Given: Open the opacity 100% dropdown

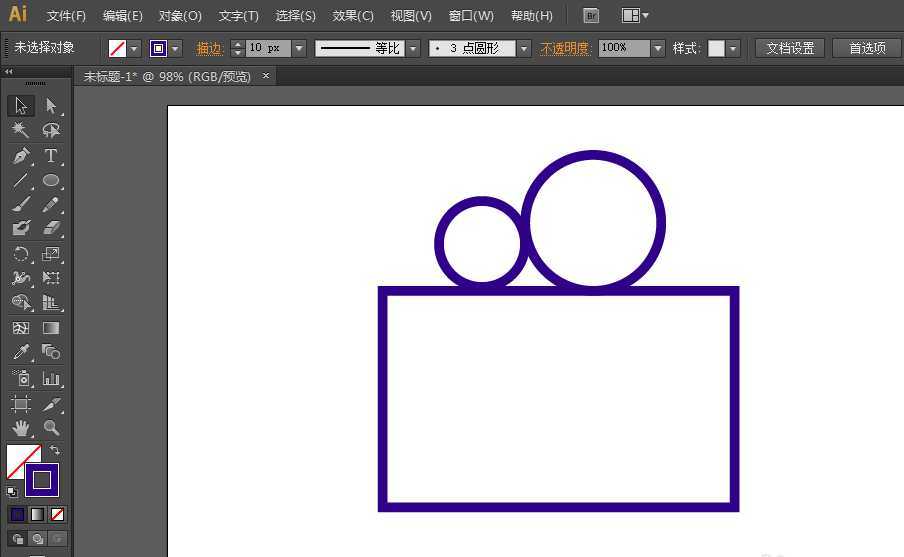Looking at the screenshot, I should 657,48.
